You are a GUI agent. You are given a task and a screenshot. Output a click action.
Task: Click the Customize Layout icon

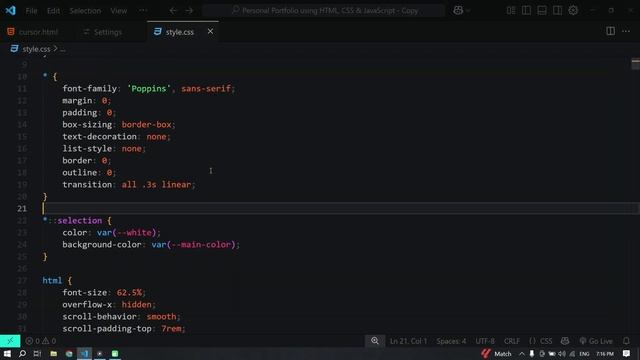click(x=511, y=11)
